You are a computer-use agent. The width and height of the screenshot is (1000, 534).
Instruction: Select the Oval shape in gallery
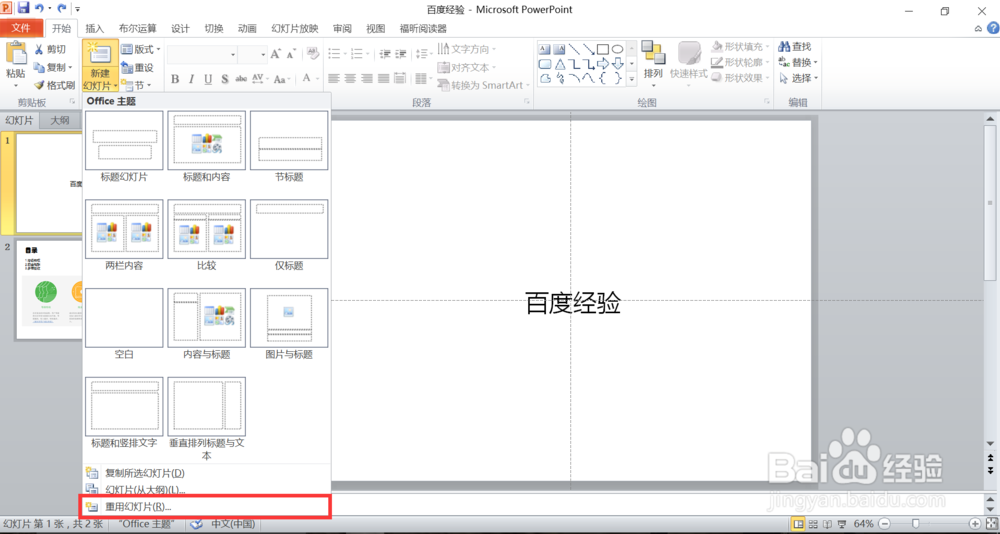[617, 49]
